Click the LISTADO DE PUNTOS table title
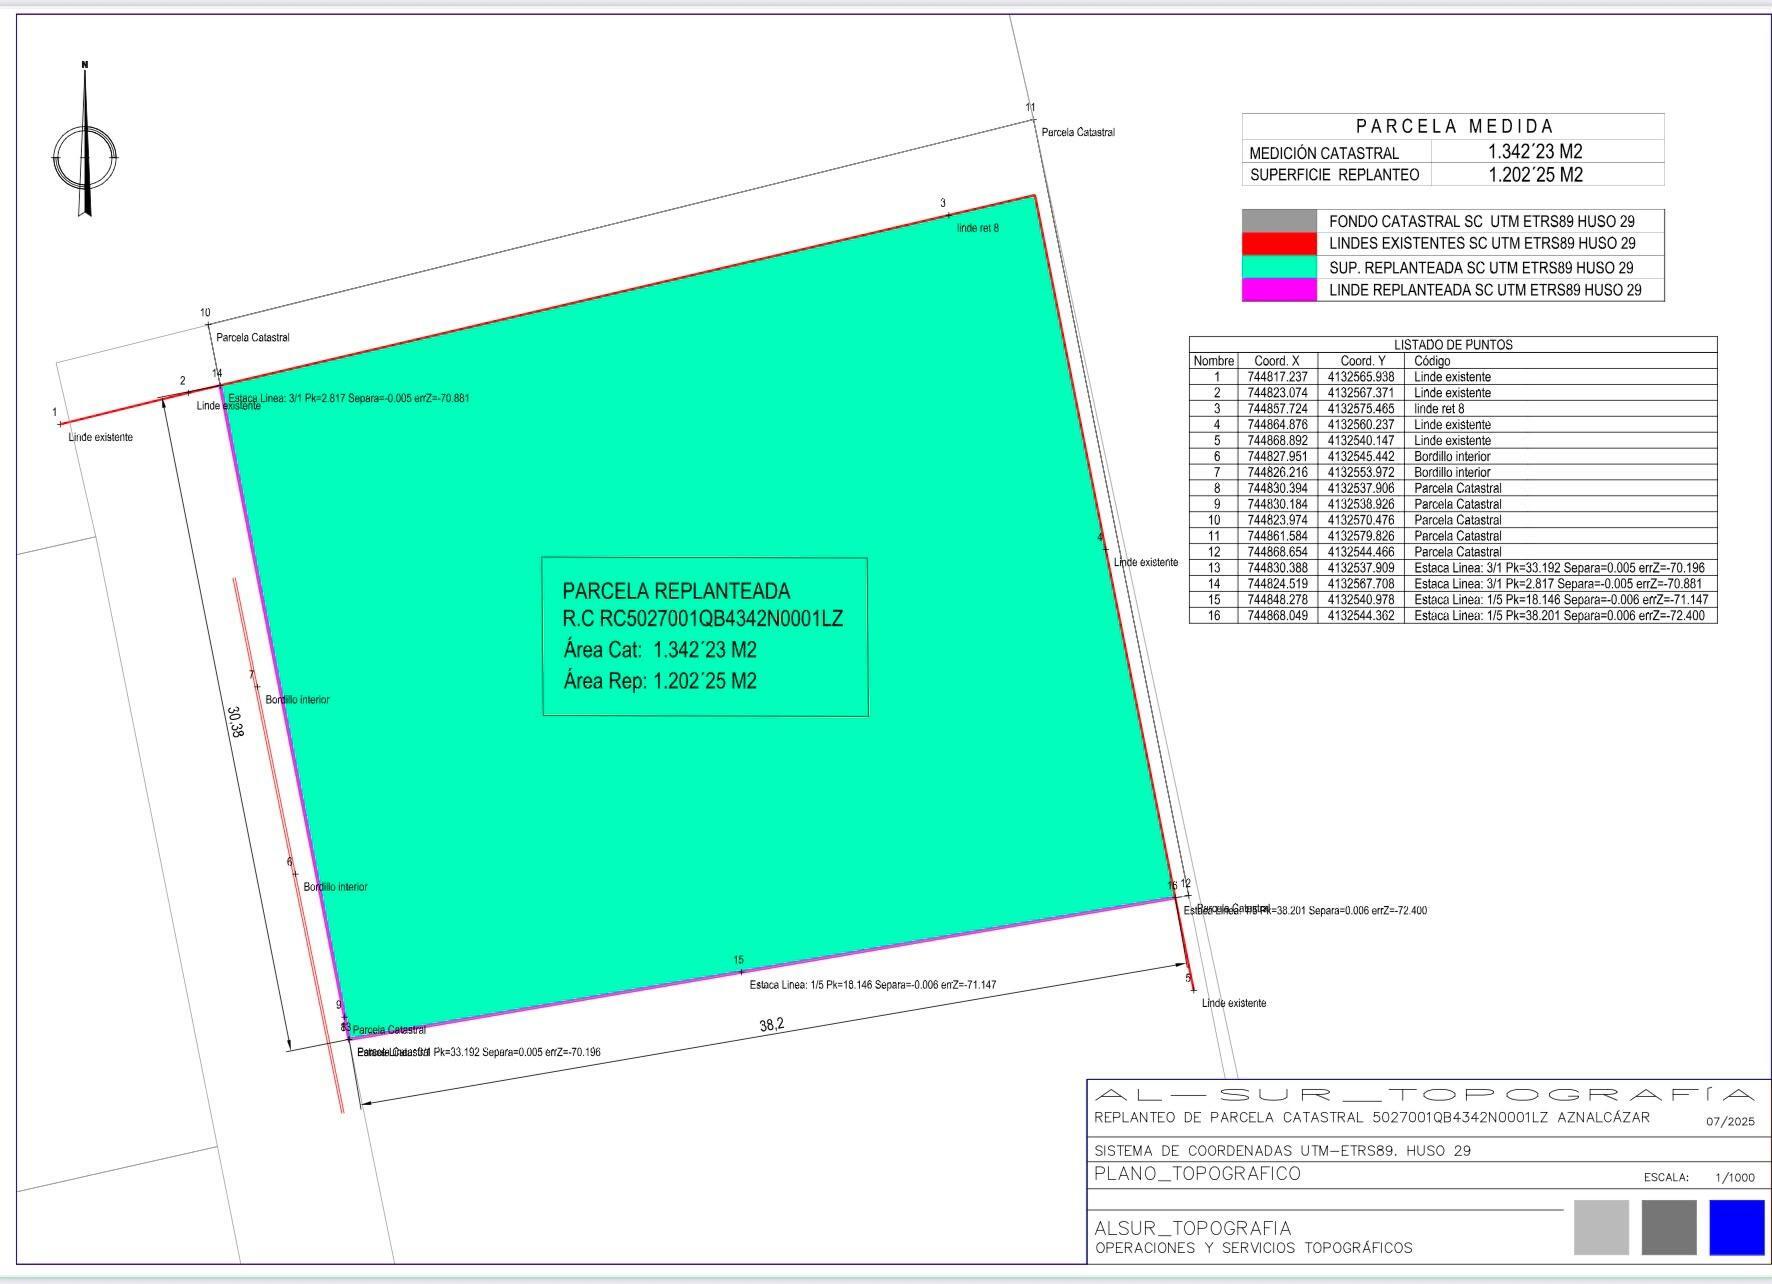 coord(1453,344)
